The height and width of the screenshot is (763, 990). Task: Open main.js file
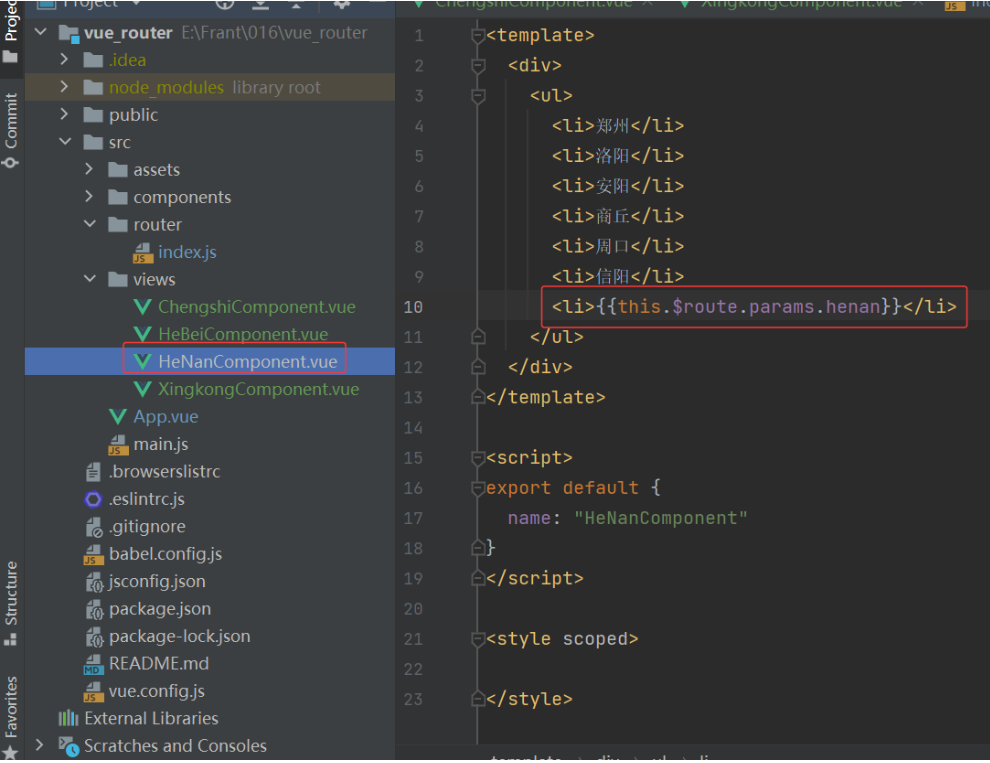pos(160,444)
